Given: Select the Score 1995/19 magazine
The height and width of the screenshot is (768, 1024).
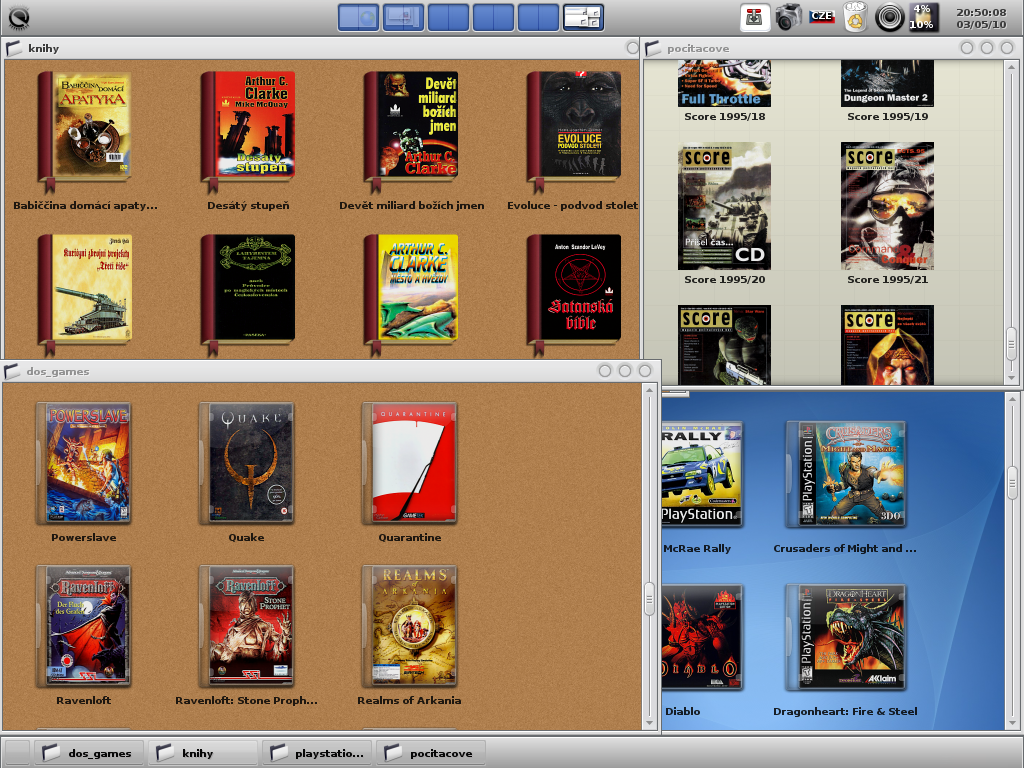Looking at the screenshot, I should tap(888, 84).
